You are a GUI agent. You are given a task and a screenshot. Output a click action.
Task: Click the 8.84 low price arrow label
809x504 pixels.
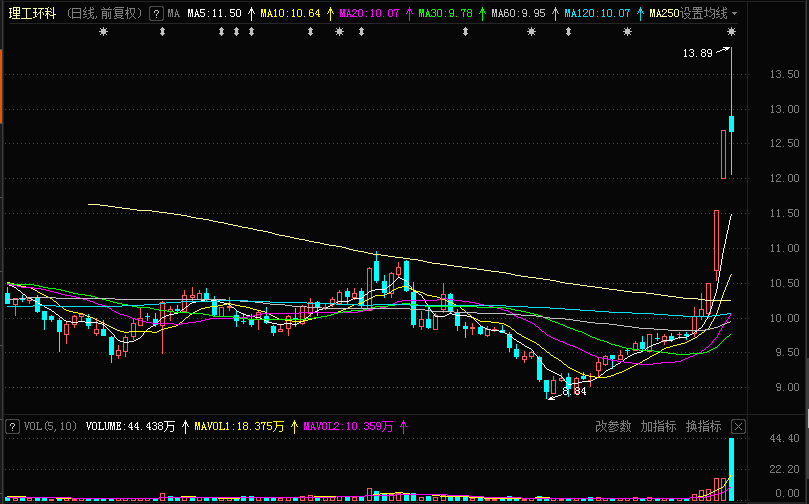pos(573,392)
